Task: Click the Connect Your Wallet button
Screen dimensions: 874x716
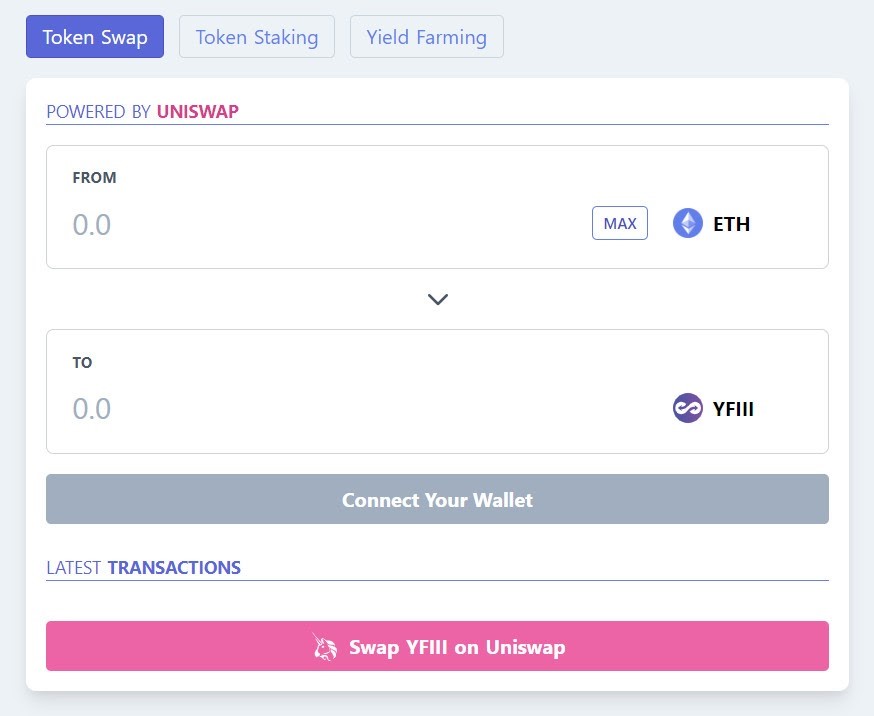Action: (x=438, y=499)
